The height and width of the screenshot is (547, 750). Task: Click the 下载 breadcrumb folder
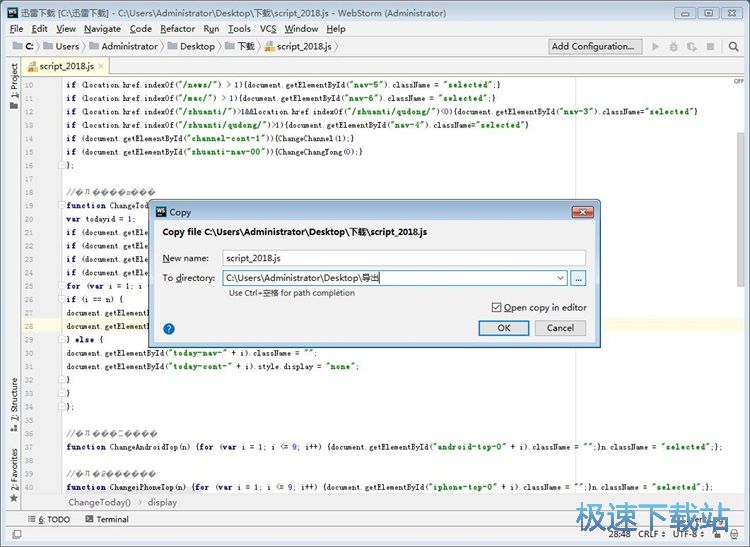tap(240, 46)
